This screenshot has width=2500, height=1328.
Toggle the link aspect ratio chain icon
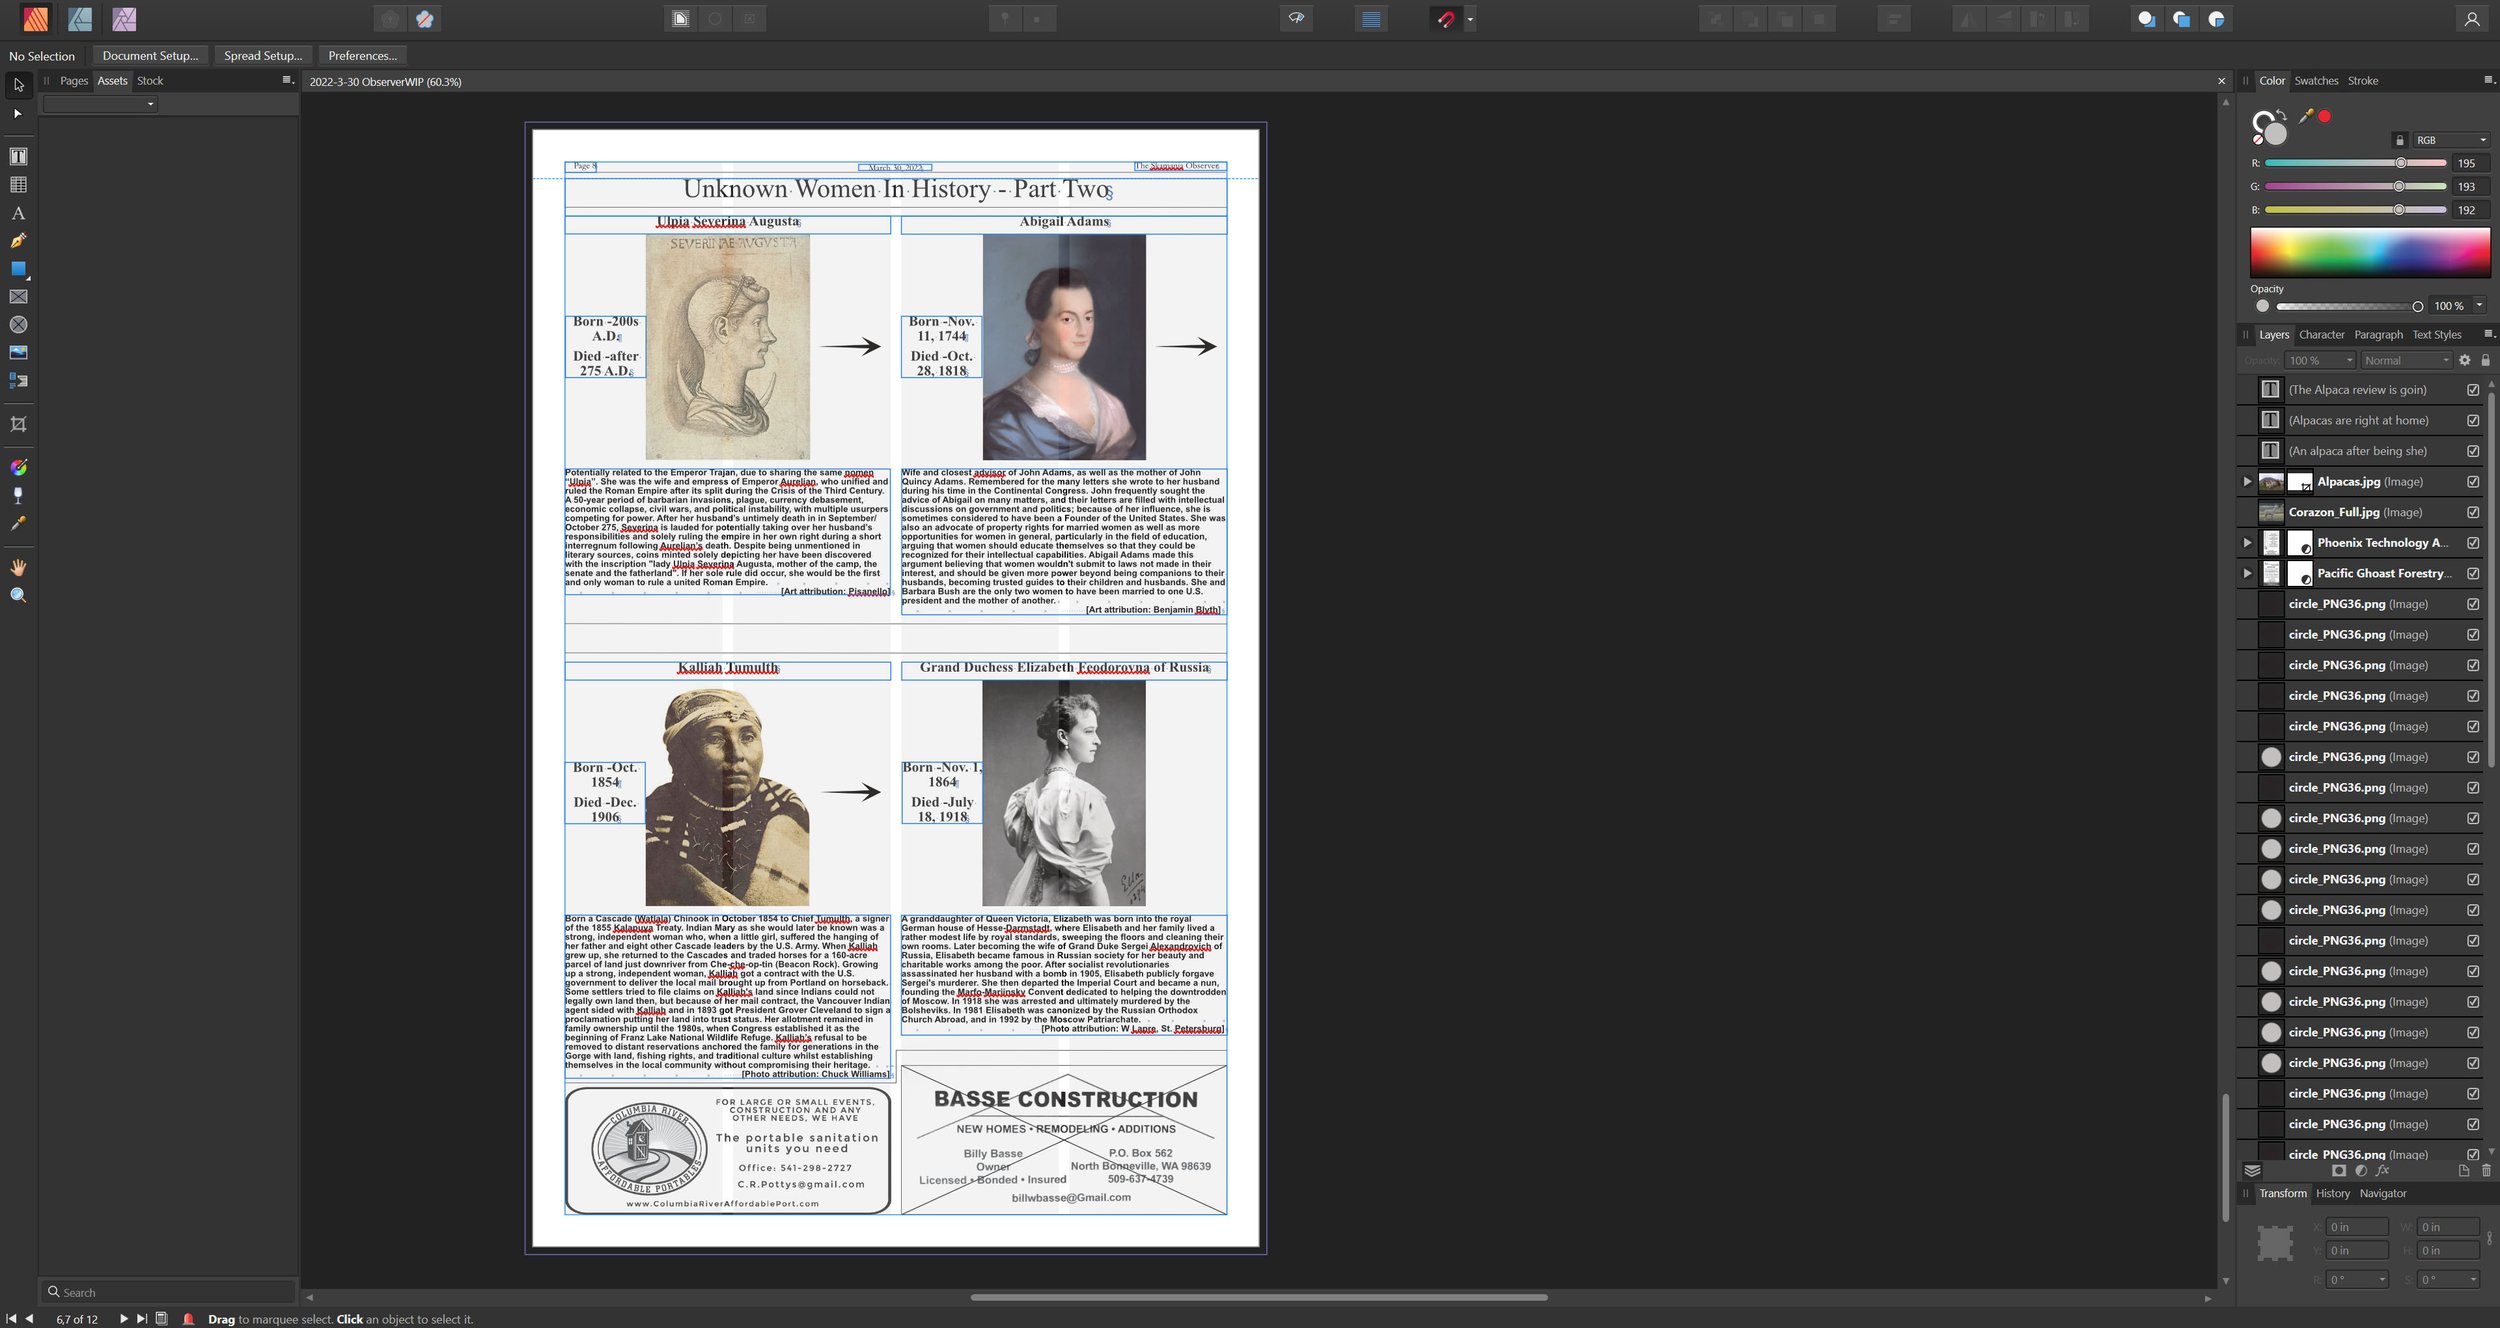(x=2489, y=1238)
